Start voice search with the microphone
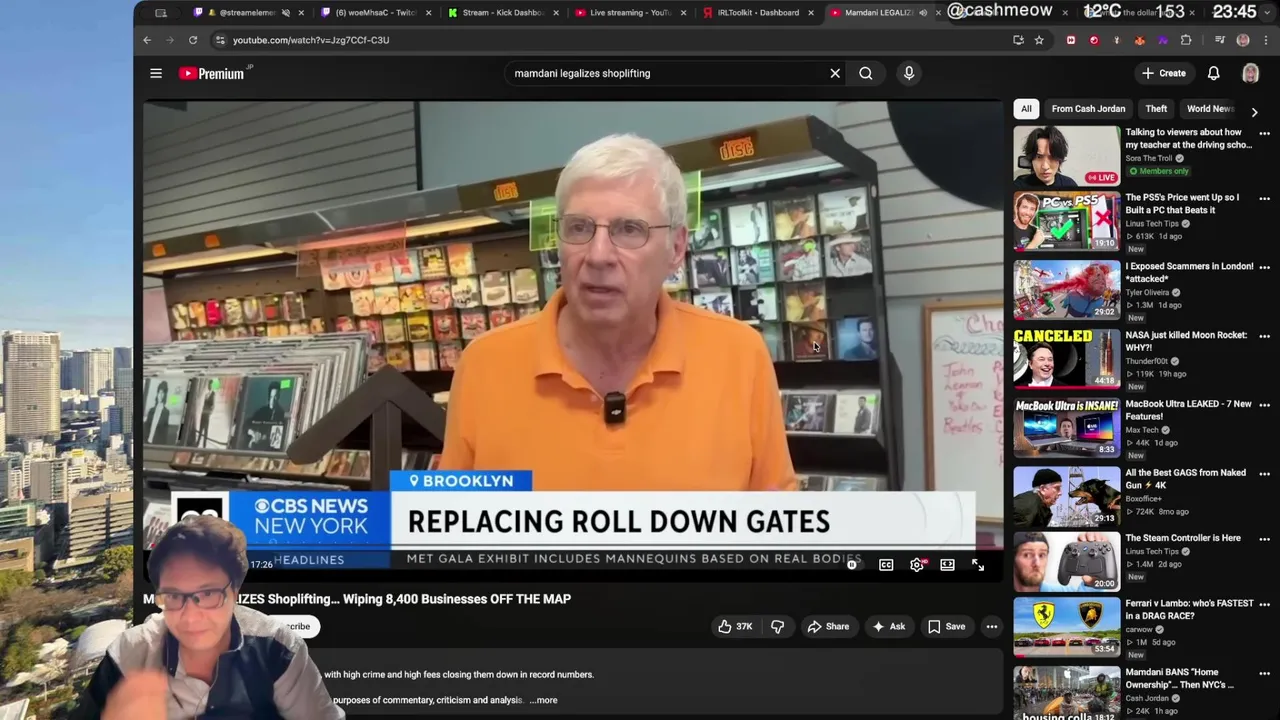Image resolution: width=1280 pixels, height=720 pixels. pos(909,73)
